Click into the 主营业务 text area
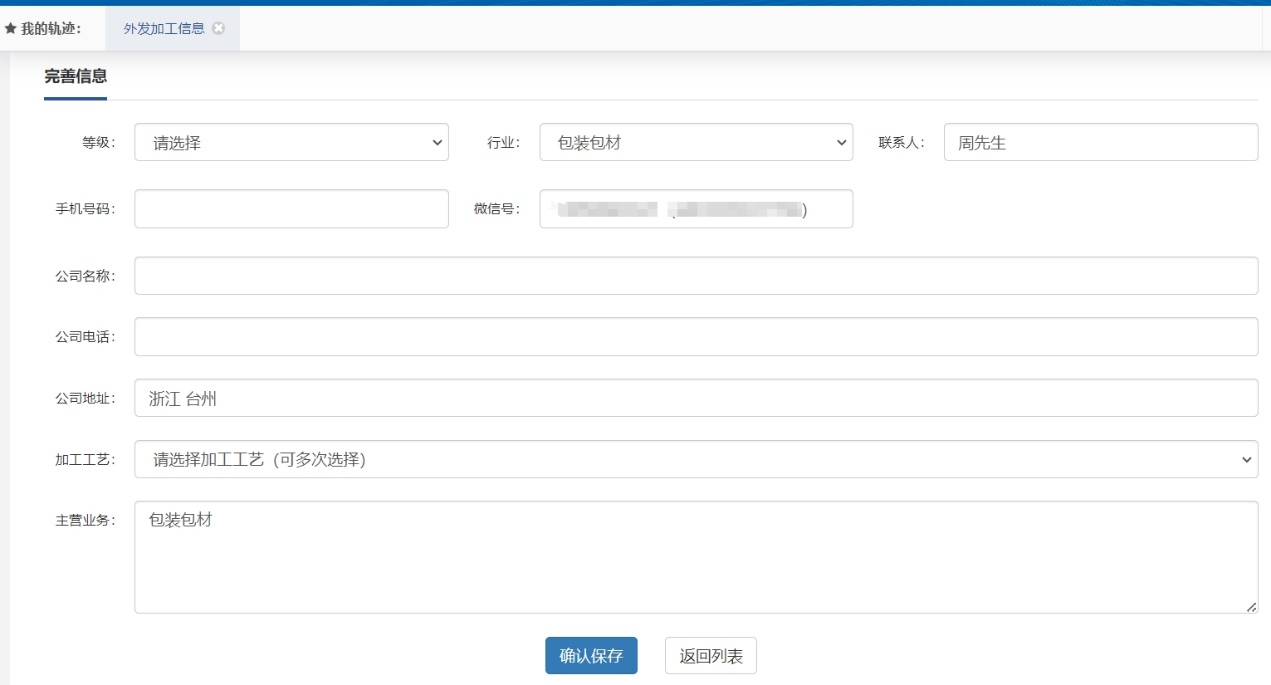Viewport: 1271px width, 685px height. [696, 557]
